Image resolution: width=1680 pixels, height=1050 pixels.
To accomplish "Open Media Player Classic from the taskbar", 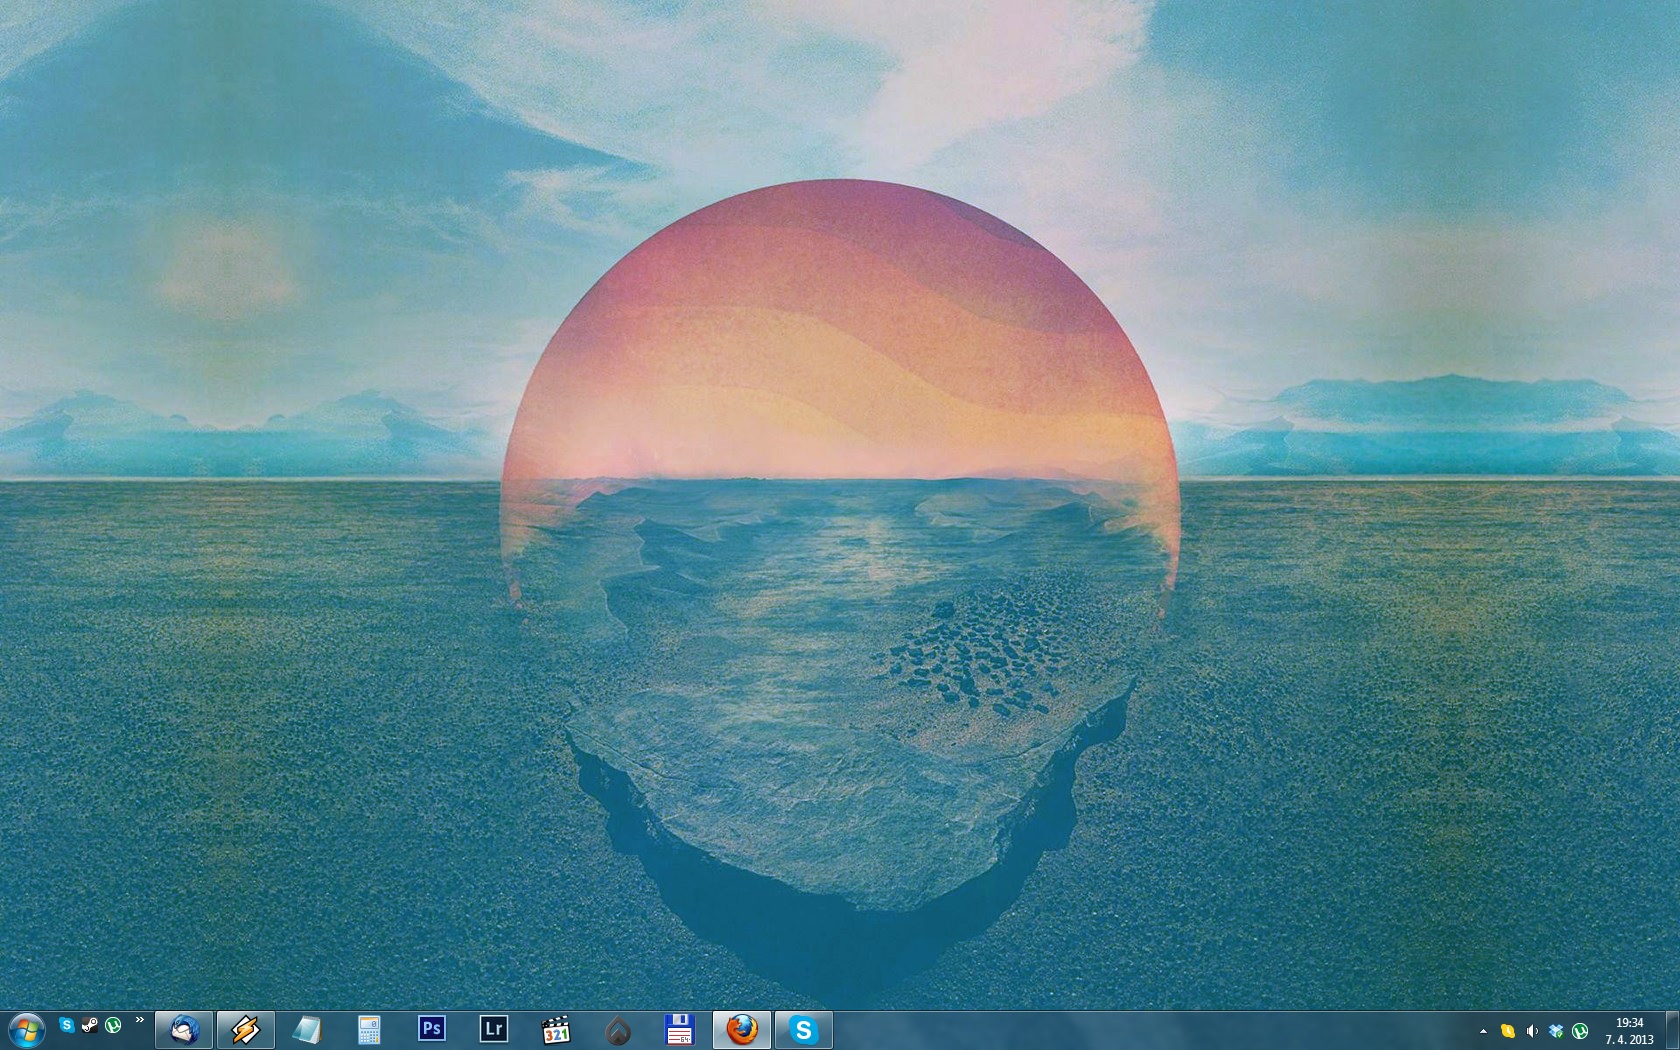I will tap(555, 1029).
